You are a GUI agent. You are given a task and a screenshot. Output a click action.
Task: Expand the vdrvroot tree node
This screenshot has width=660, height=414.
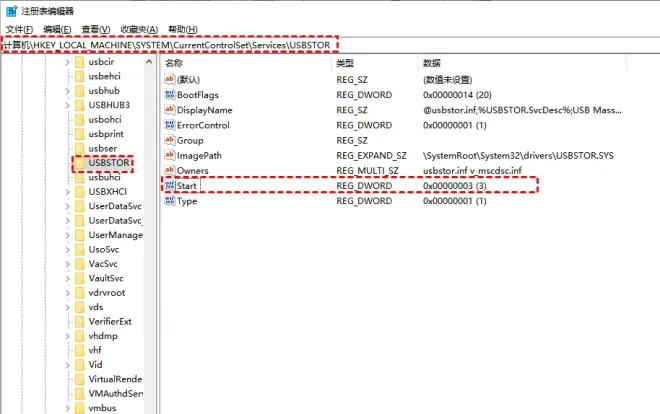tap(67, 293)
